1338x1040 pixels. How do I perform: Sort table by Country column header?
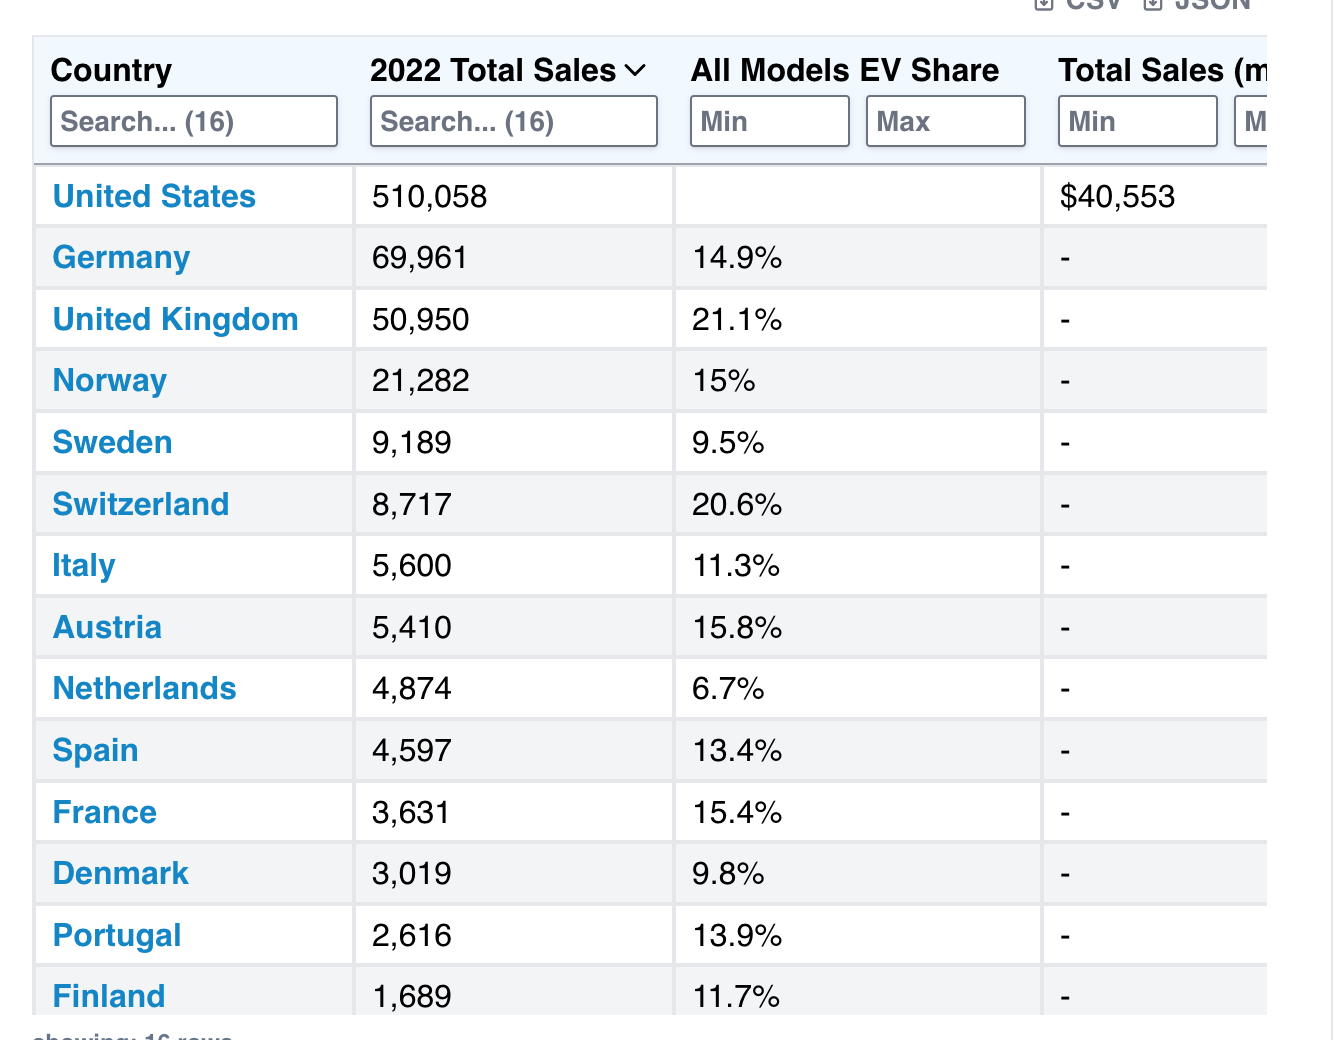[111, 71]
